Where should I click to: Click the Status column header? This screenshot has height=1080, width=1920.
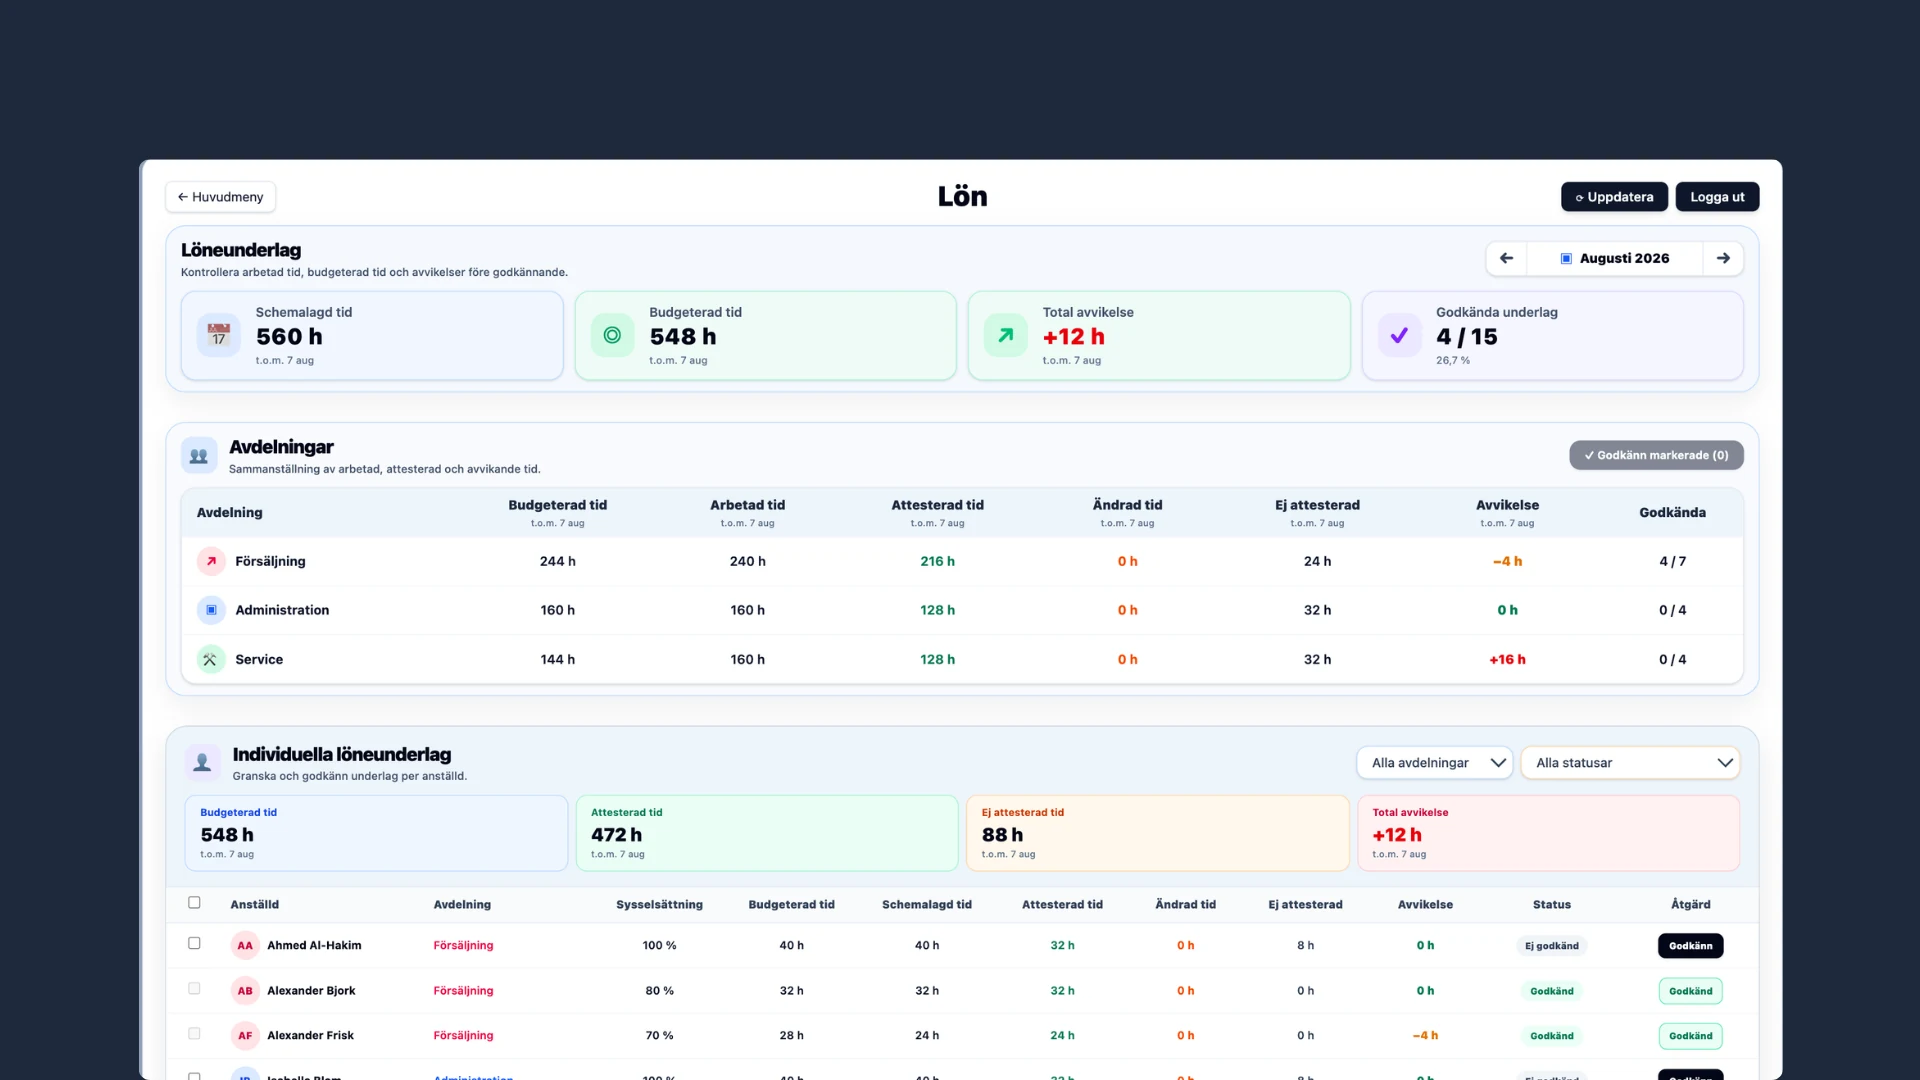point(1552,904)
